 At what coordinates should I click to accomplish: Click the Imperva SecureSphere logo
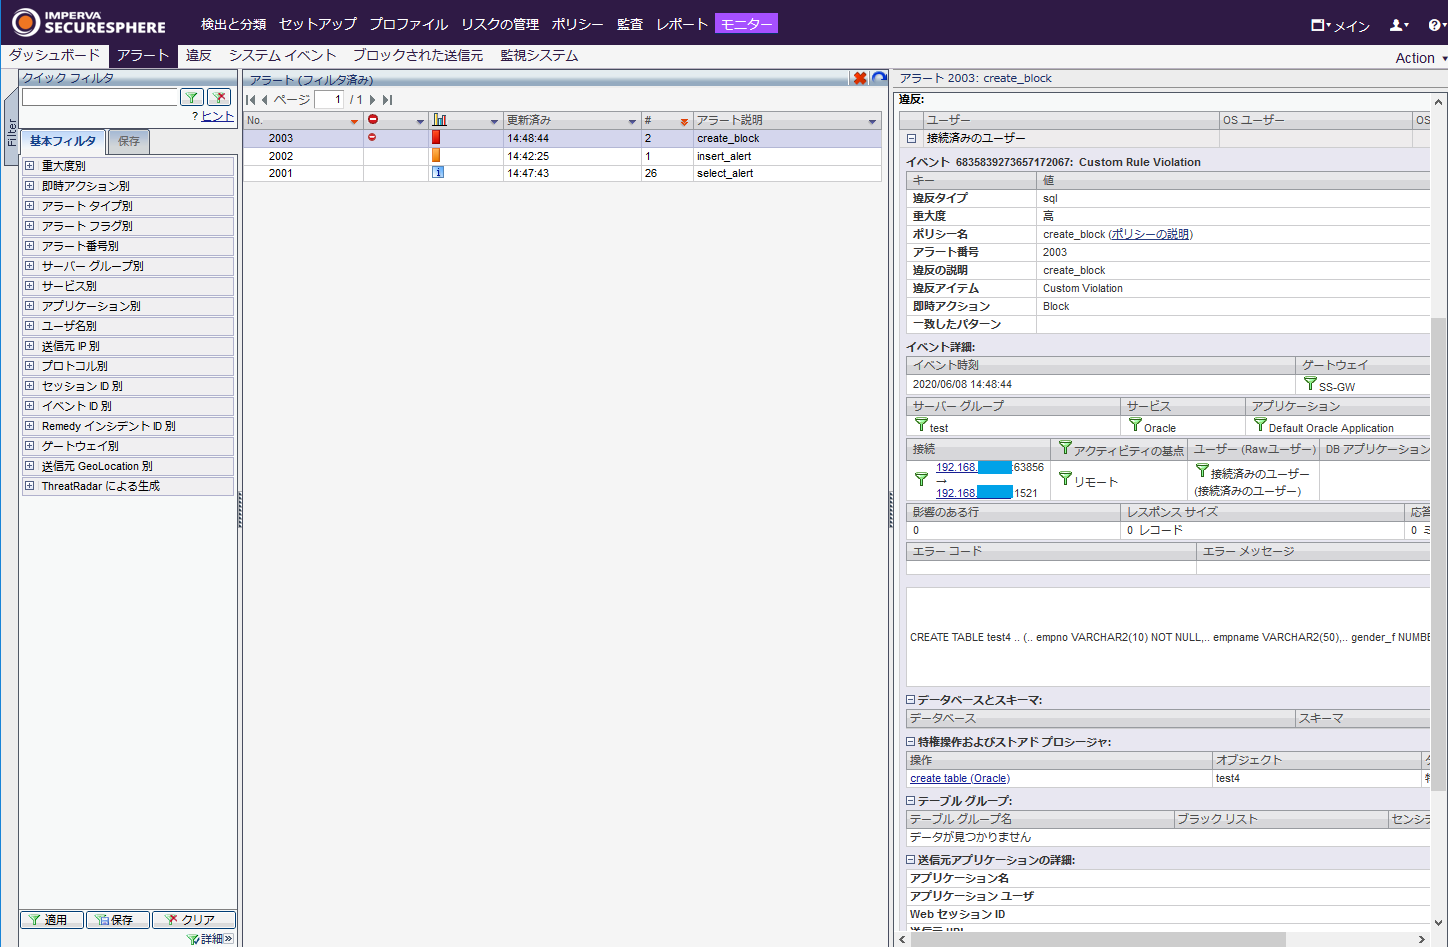click(x=89, y=22)
